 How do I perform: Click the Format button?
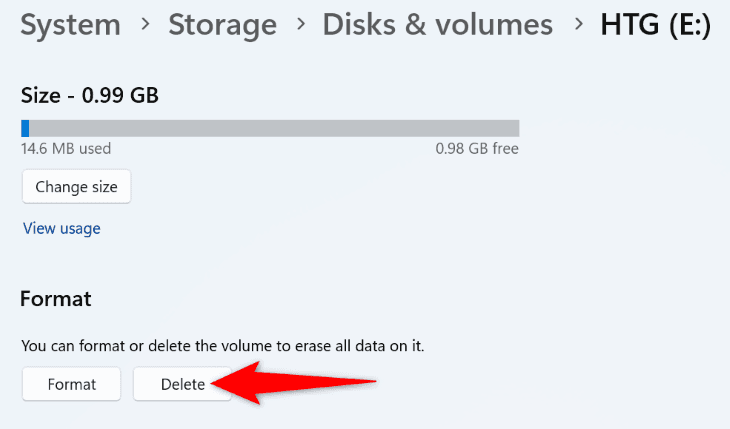(71, 384)
